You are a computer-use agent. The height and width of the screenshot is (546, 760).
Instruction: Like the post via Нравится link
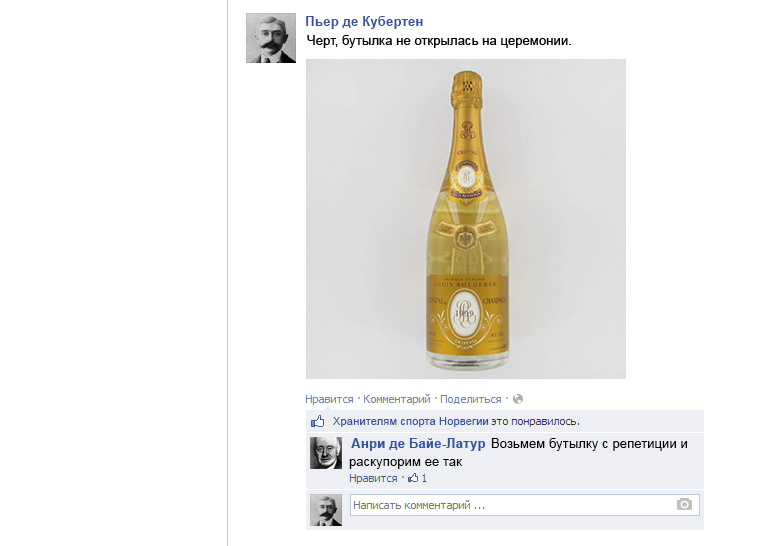click(329, 399)
